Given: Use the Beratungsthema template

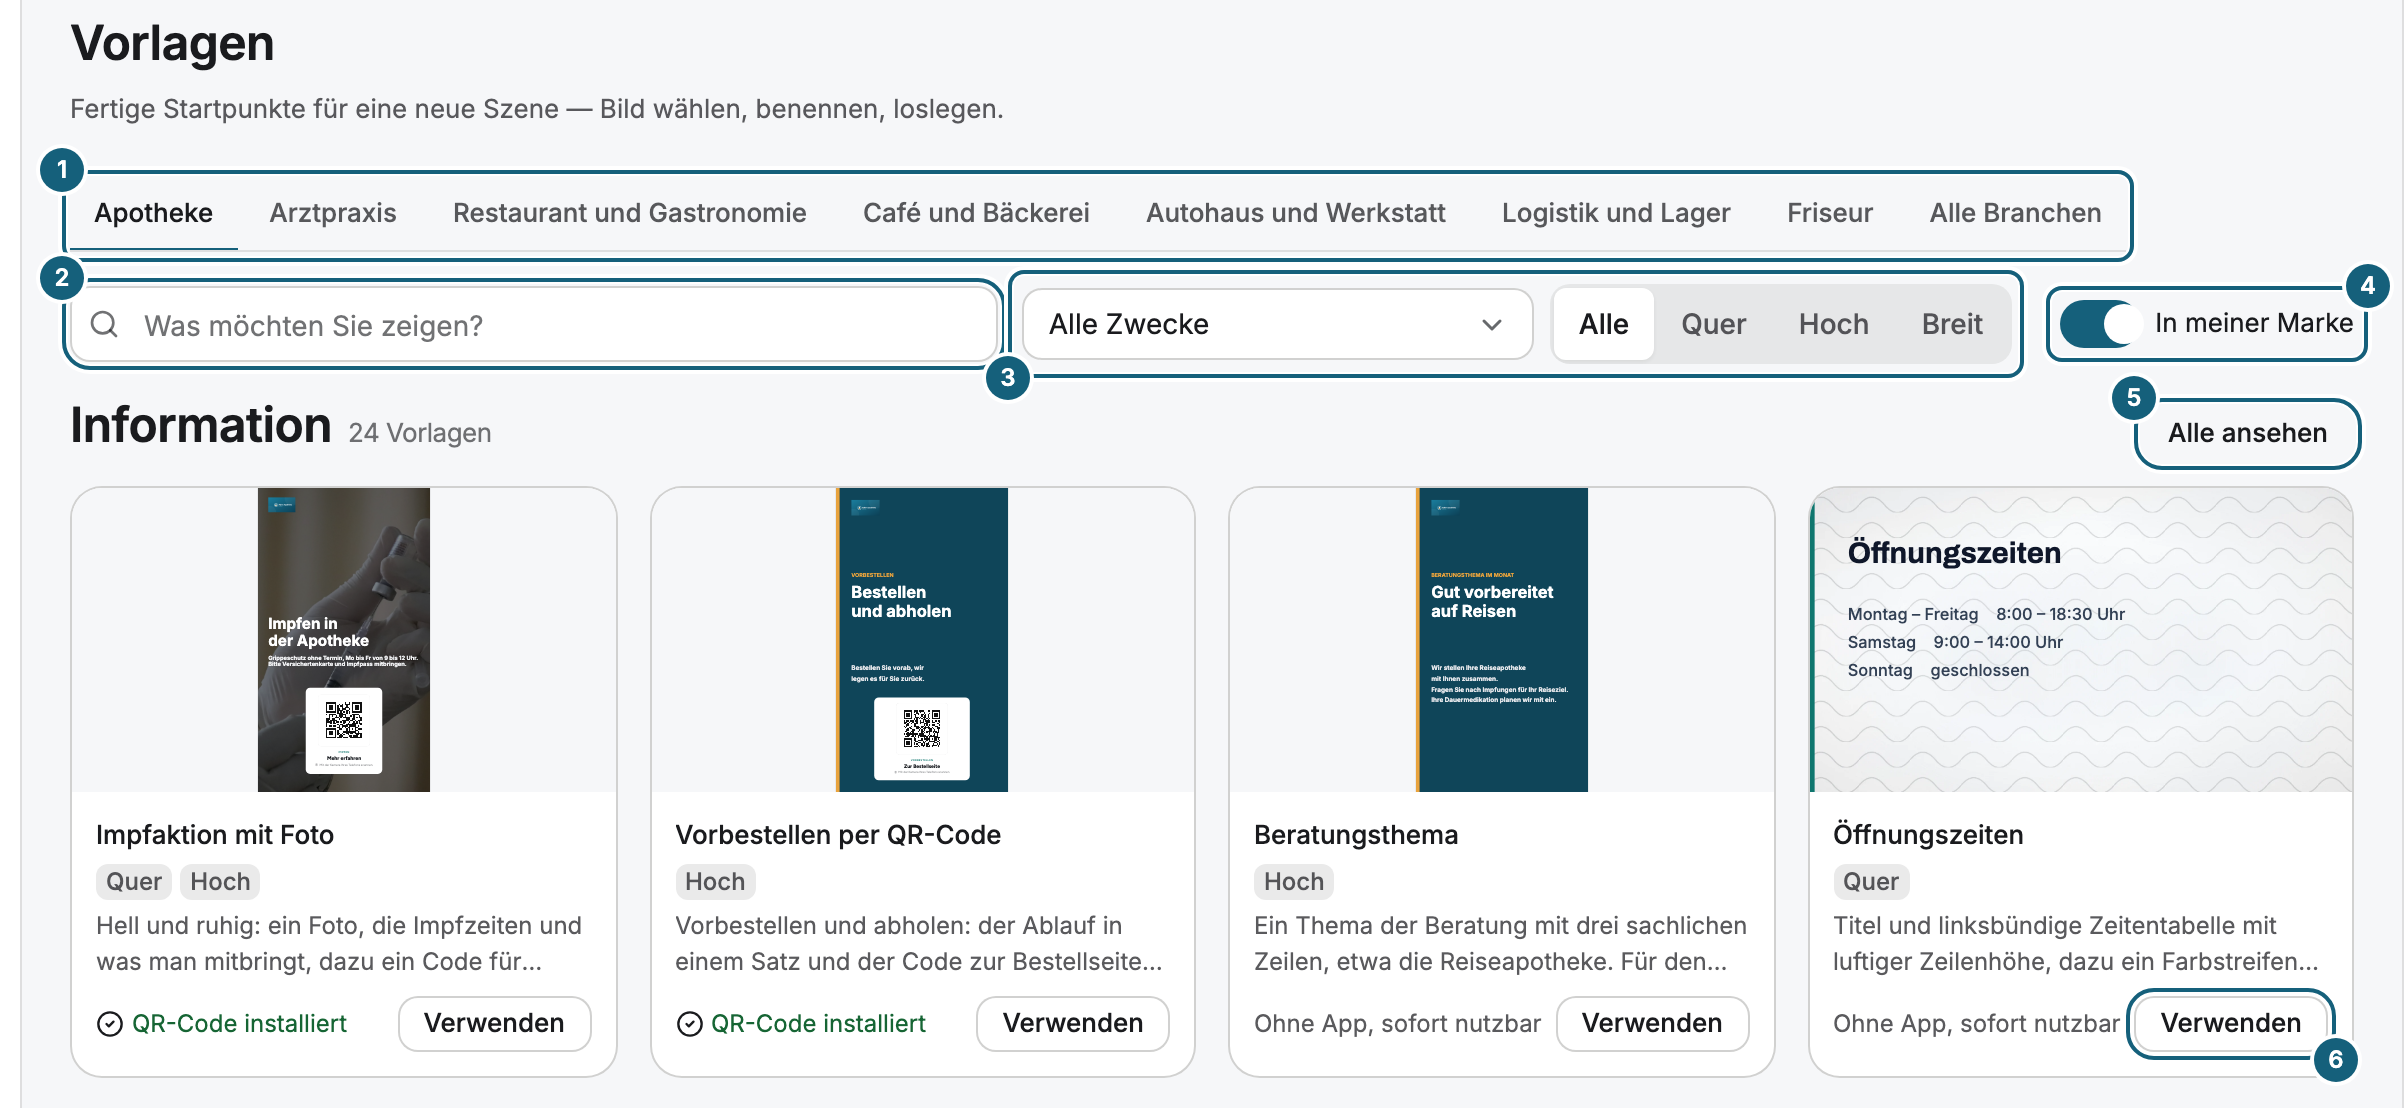Looking at the screenshot, I should [1652, 1023].
